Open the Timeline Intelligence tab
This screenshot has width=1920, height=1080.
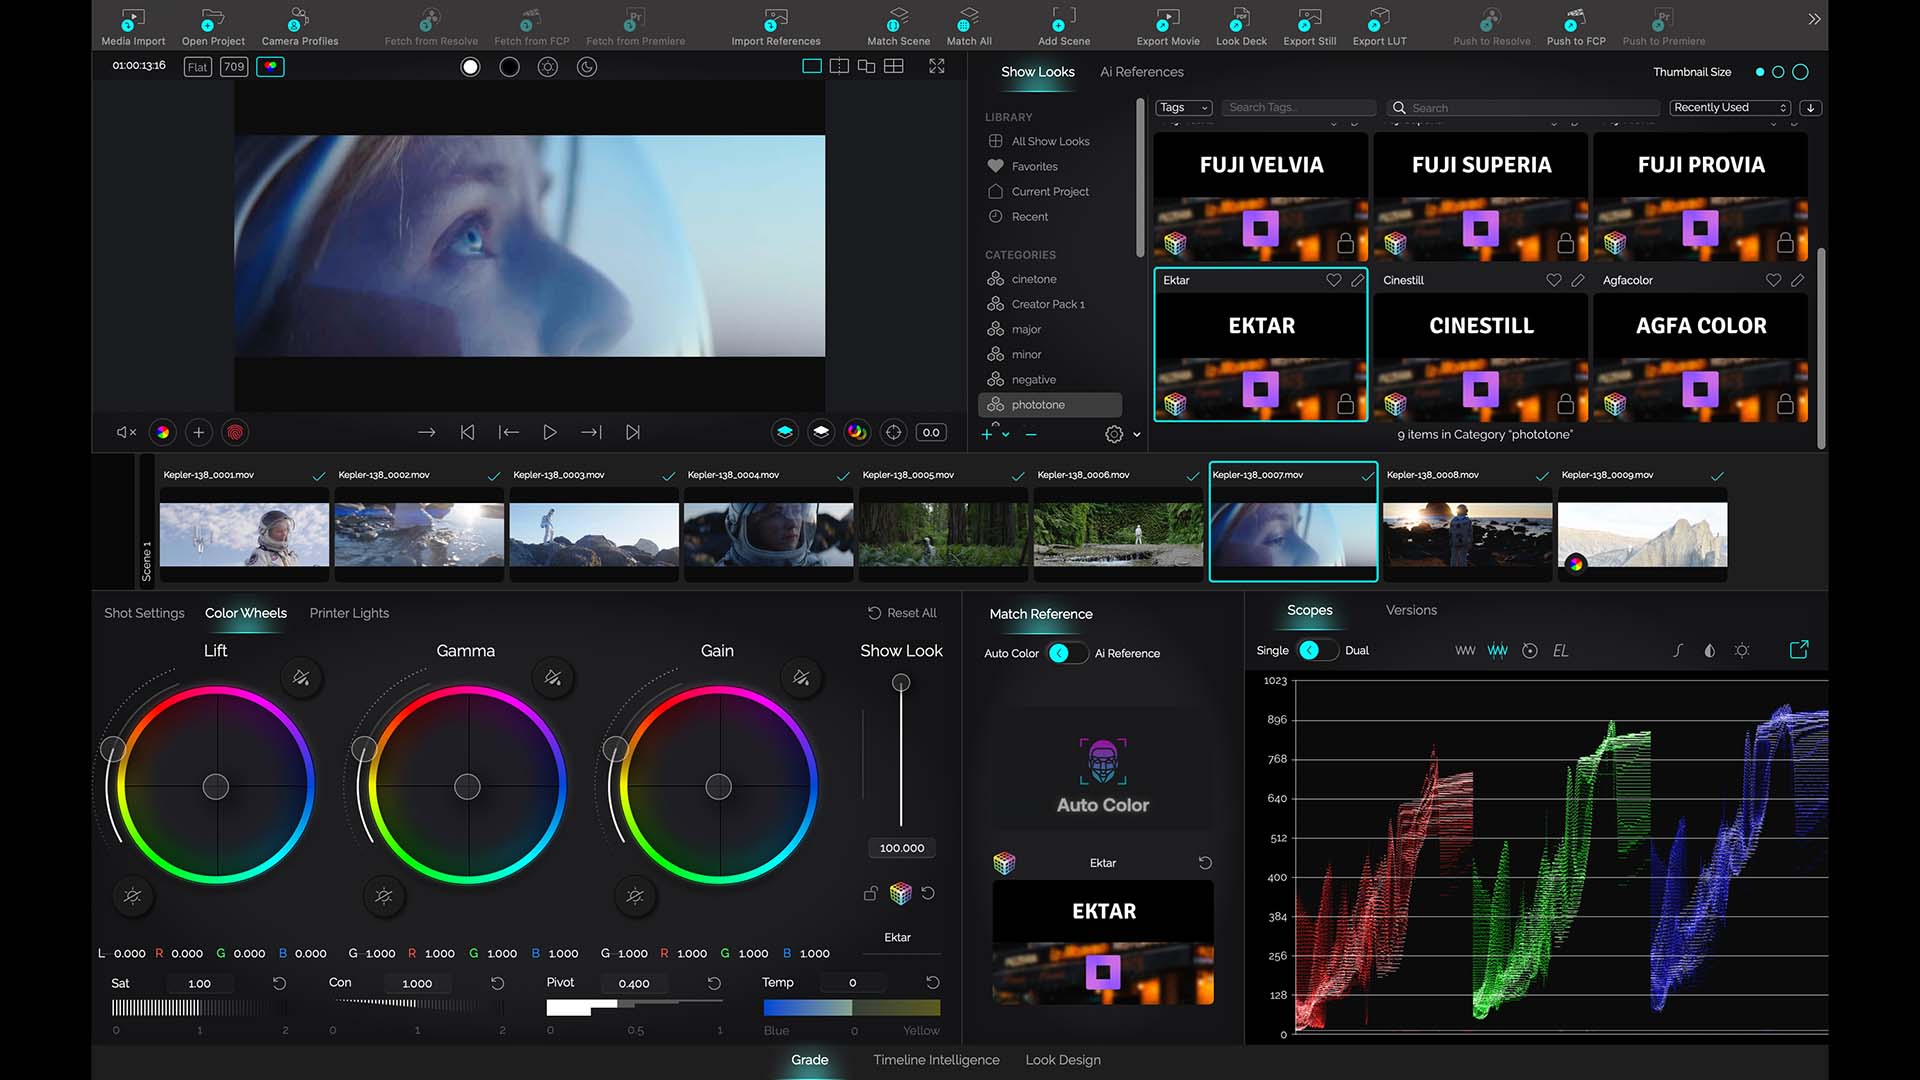tap(936, 1059)
